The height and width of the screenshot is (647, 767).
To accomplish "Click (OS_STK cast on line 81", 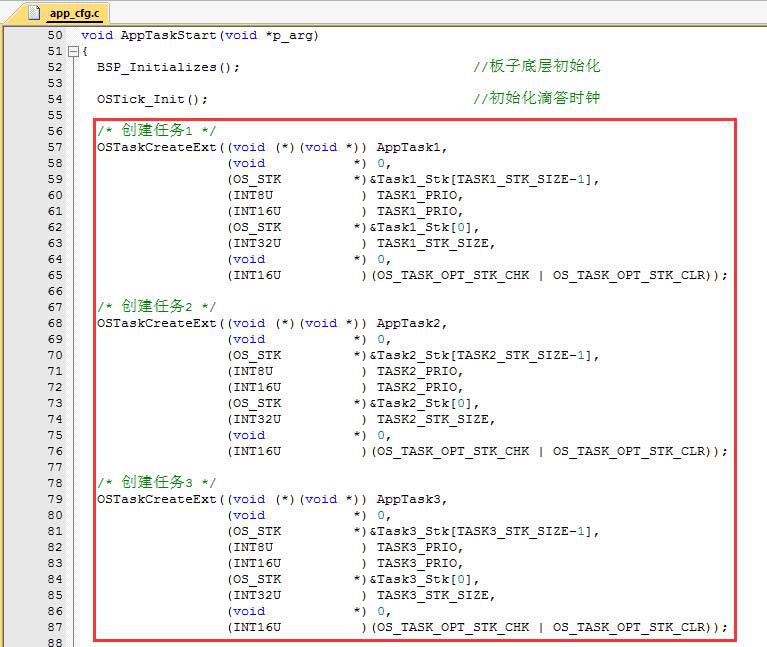I will point(254,532).
